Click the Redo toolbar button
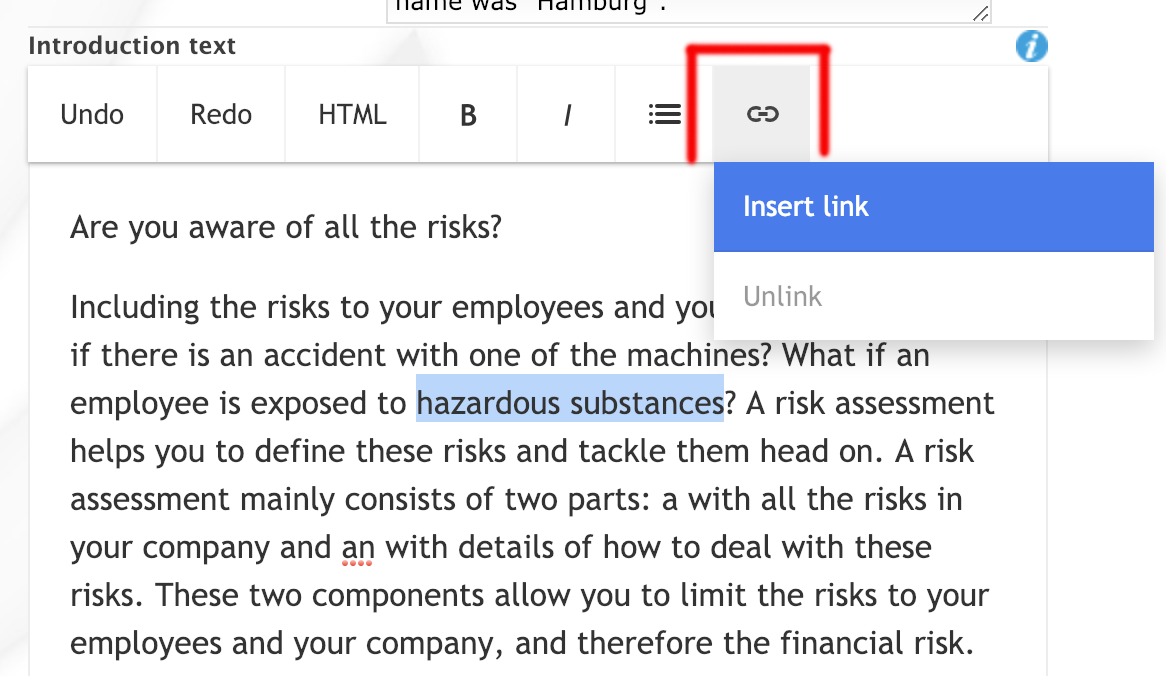 221,115
